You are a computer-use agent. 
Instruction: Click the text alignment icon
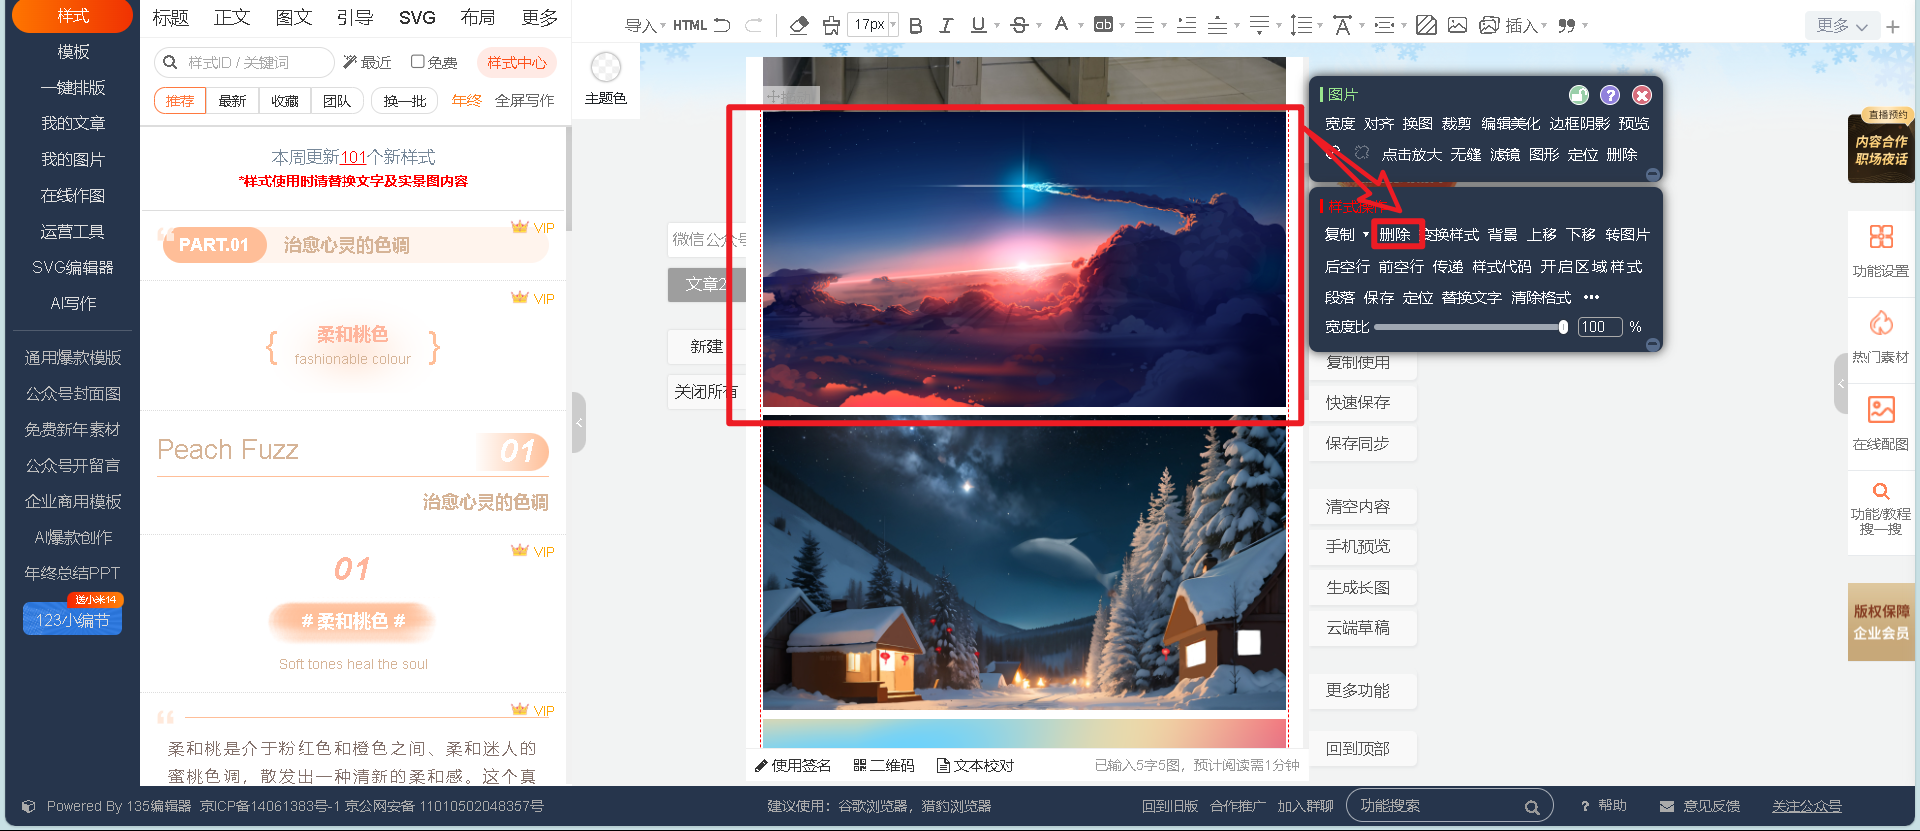click(1145, 25)
